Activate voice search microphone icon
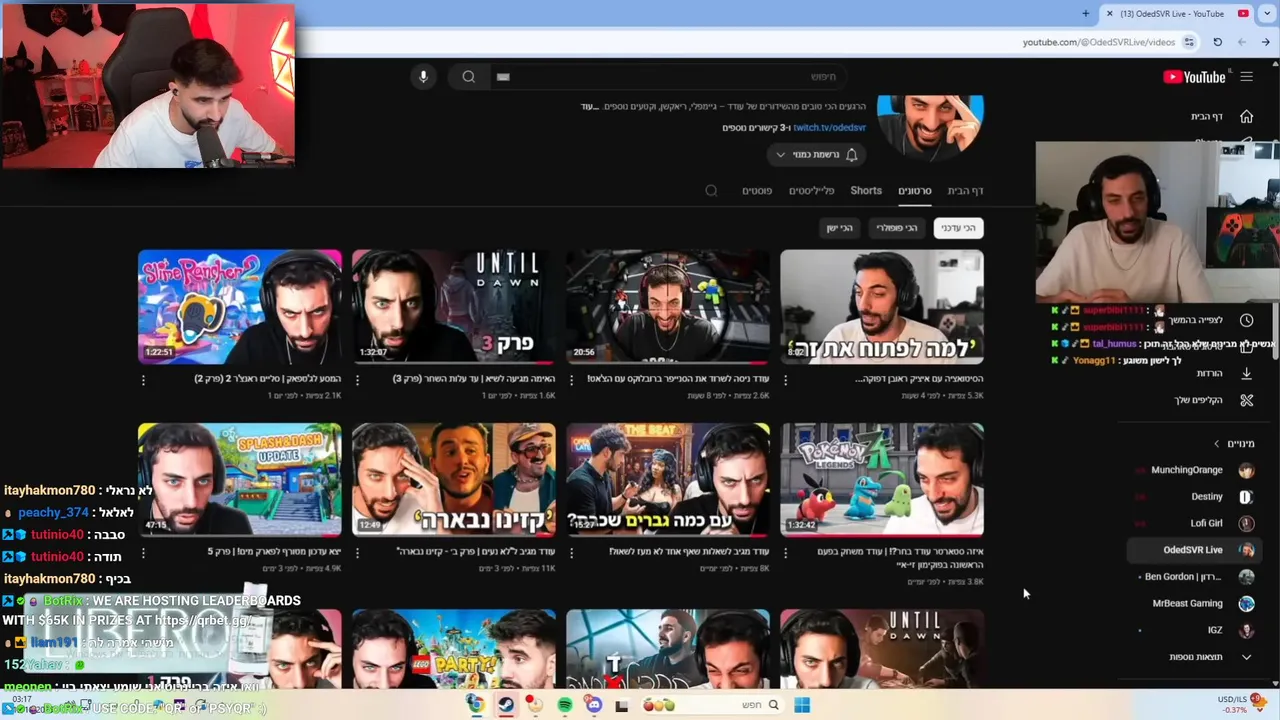 click(423, 77)
